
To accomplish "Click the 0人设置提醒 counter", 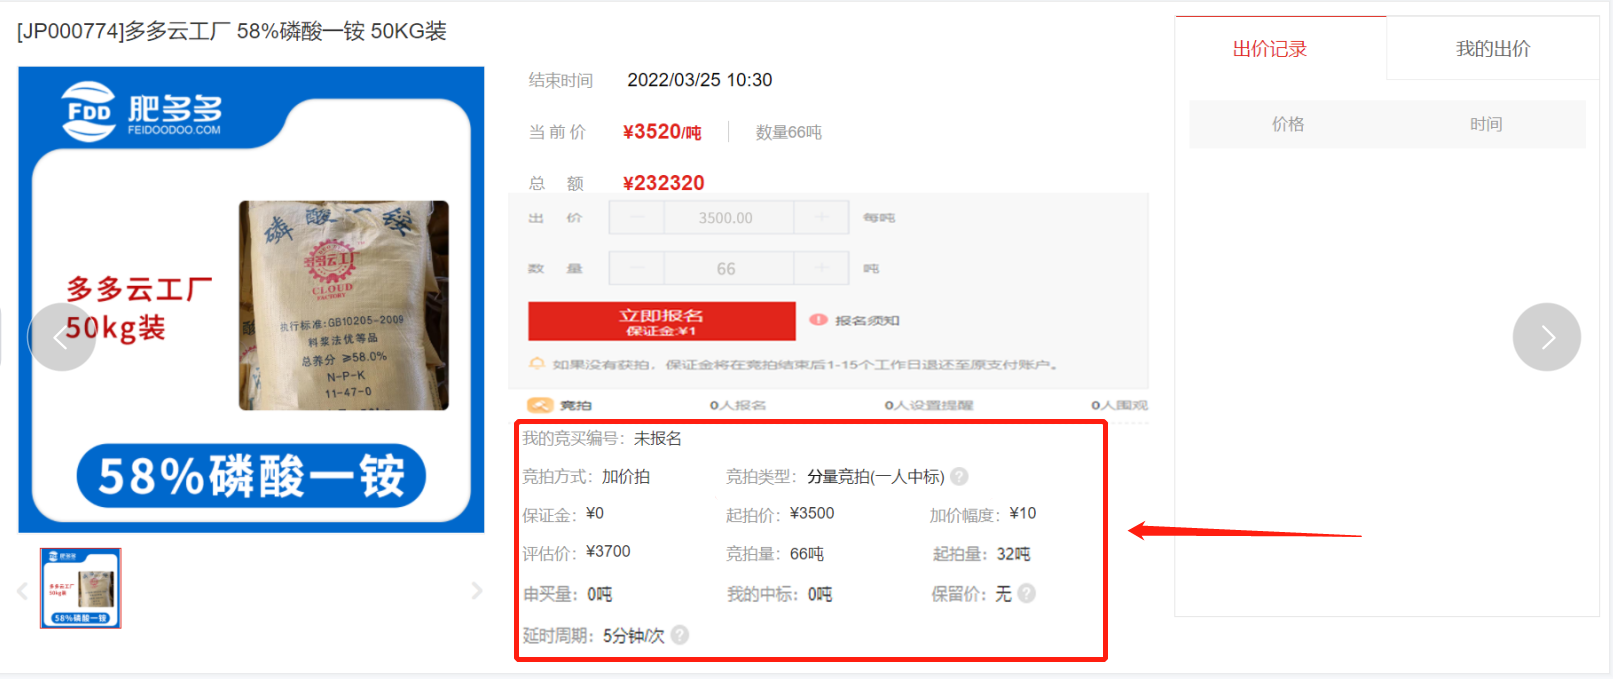I will pos(929,405).
